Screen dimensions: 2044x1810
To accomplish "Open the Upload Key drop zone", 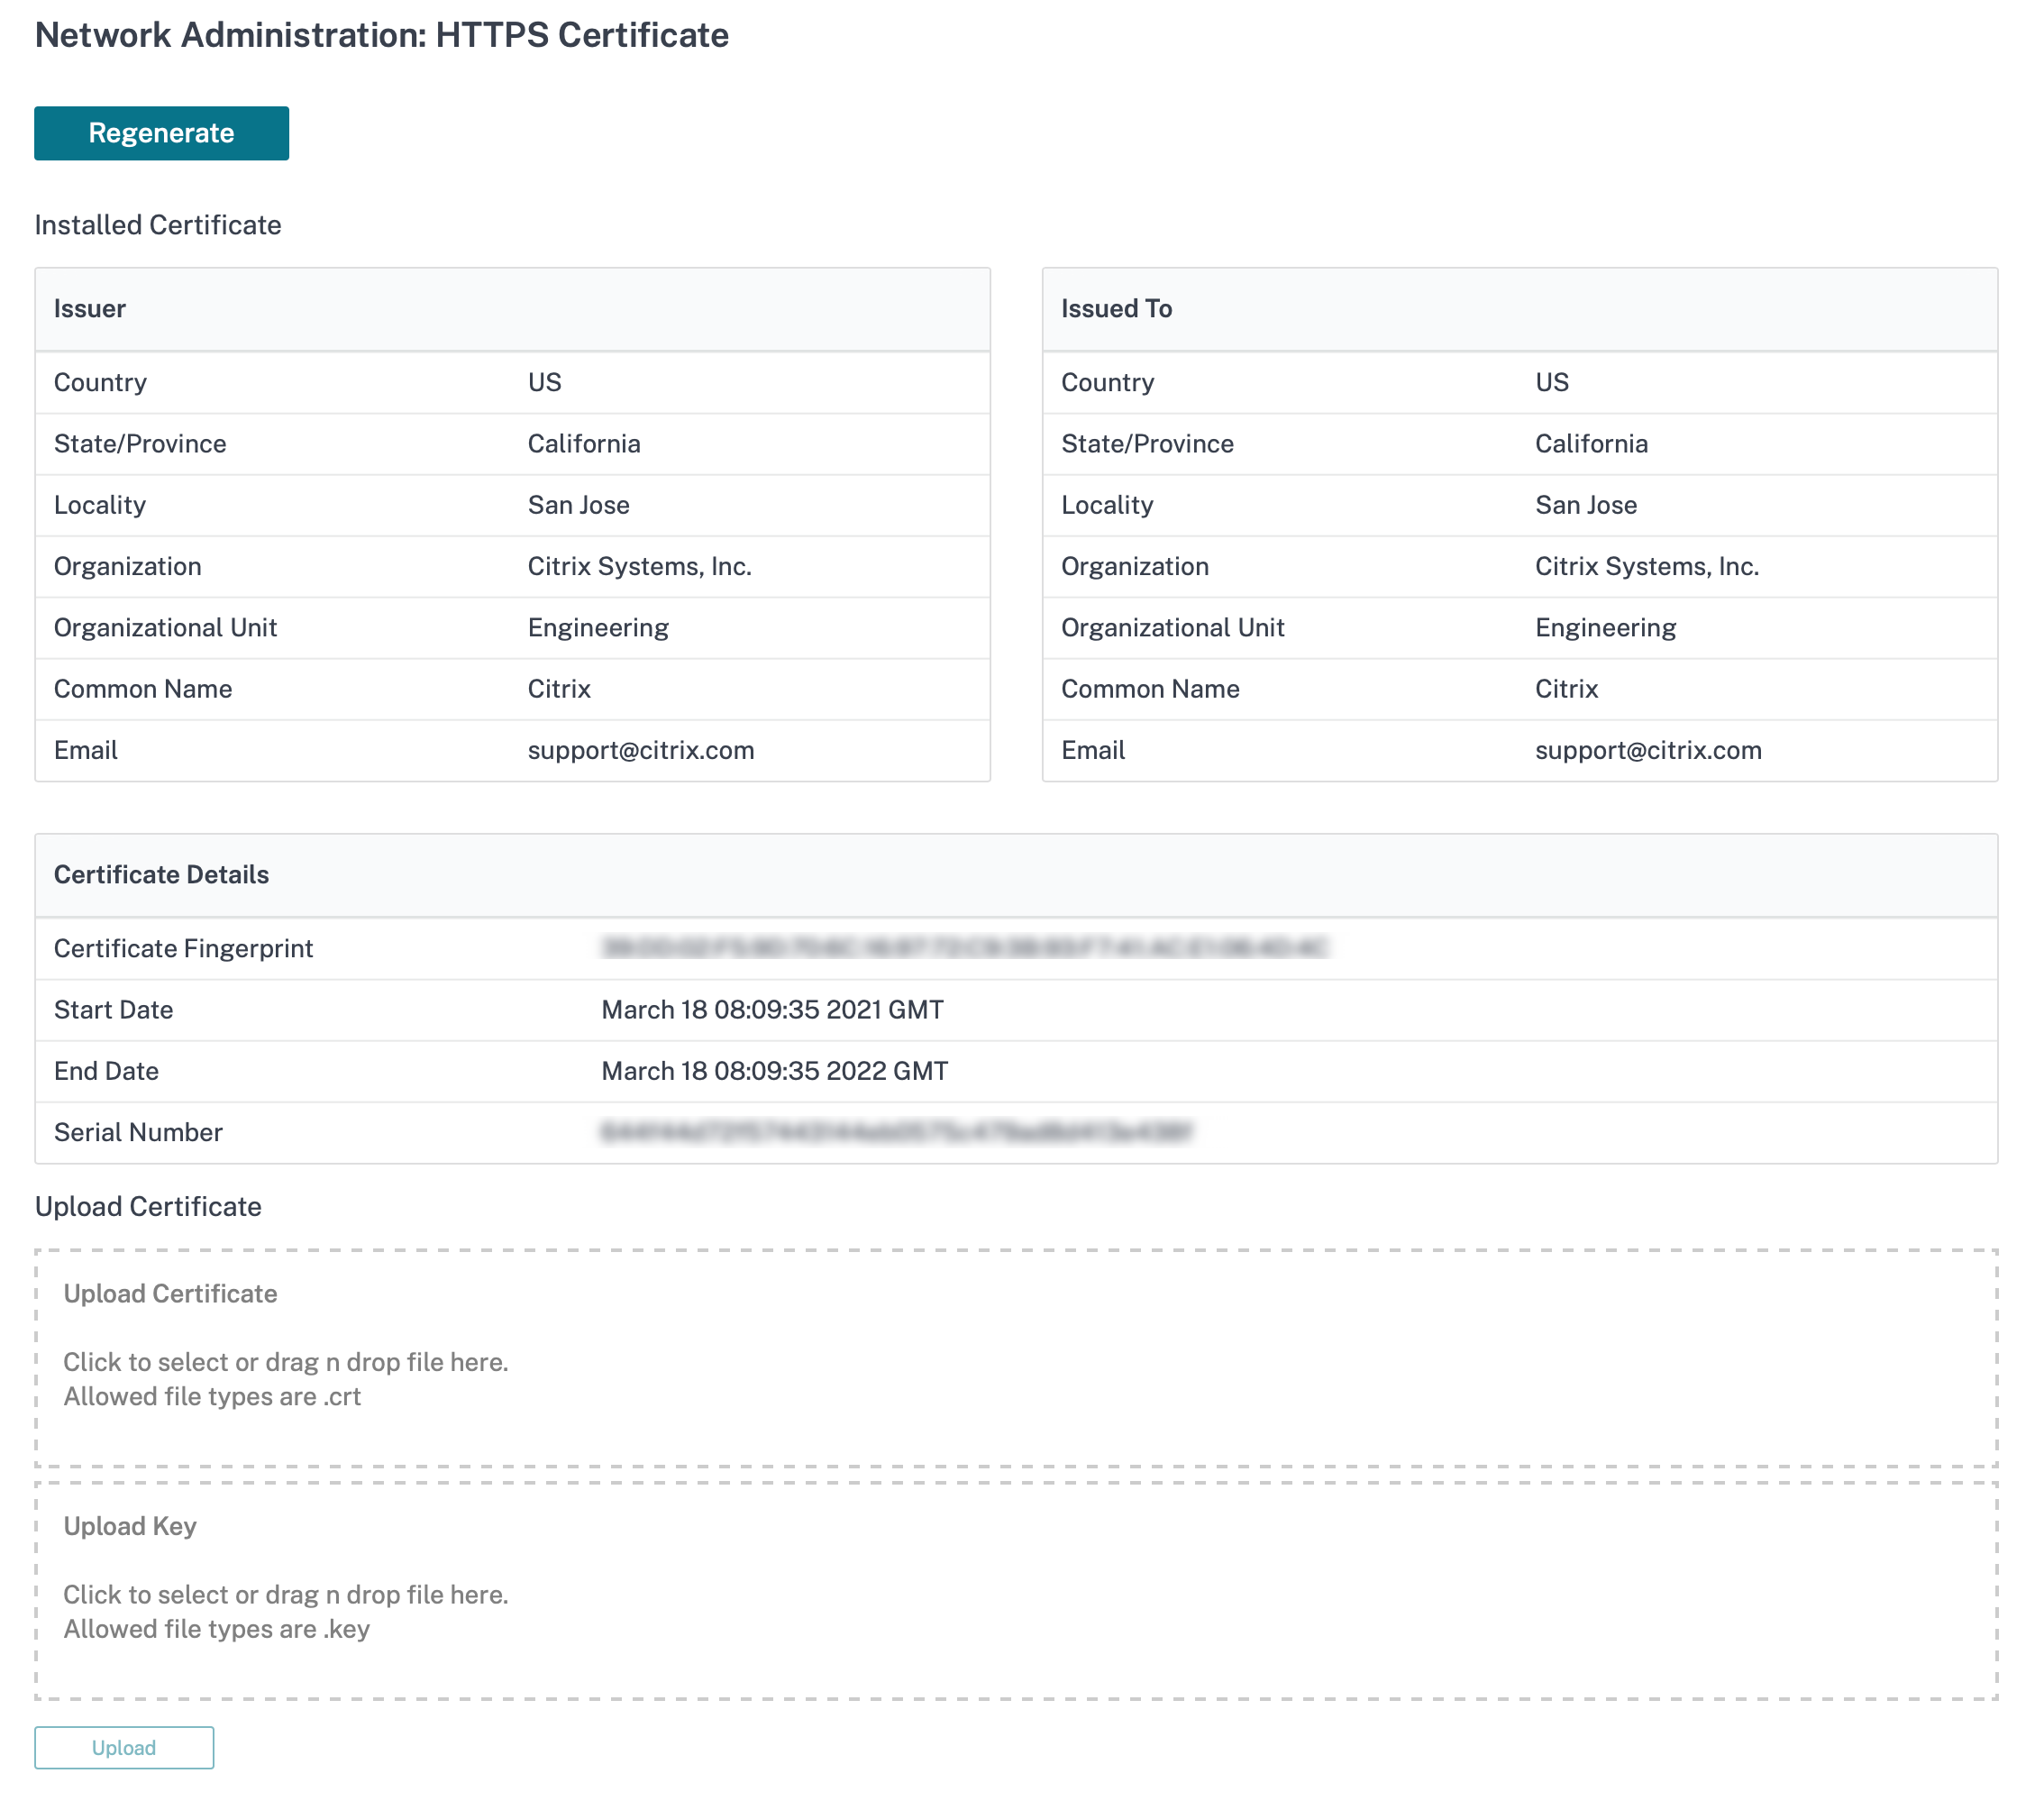I will pos(1016,1590).
